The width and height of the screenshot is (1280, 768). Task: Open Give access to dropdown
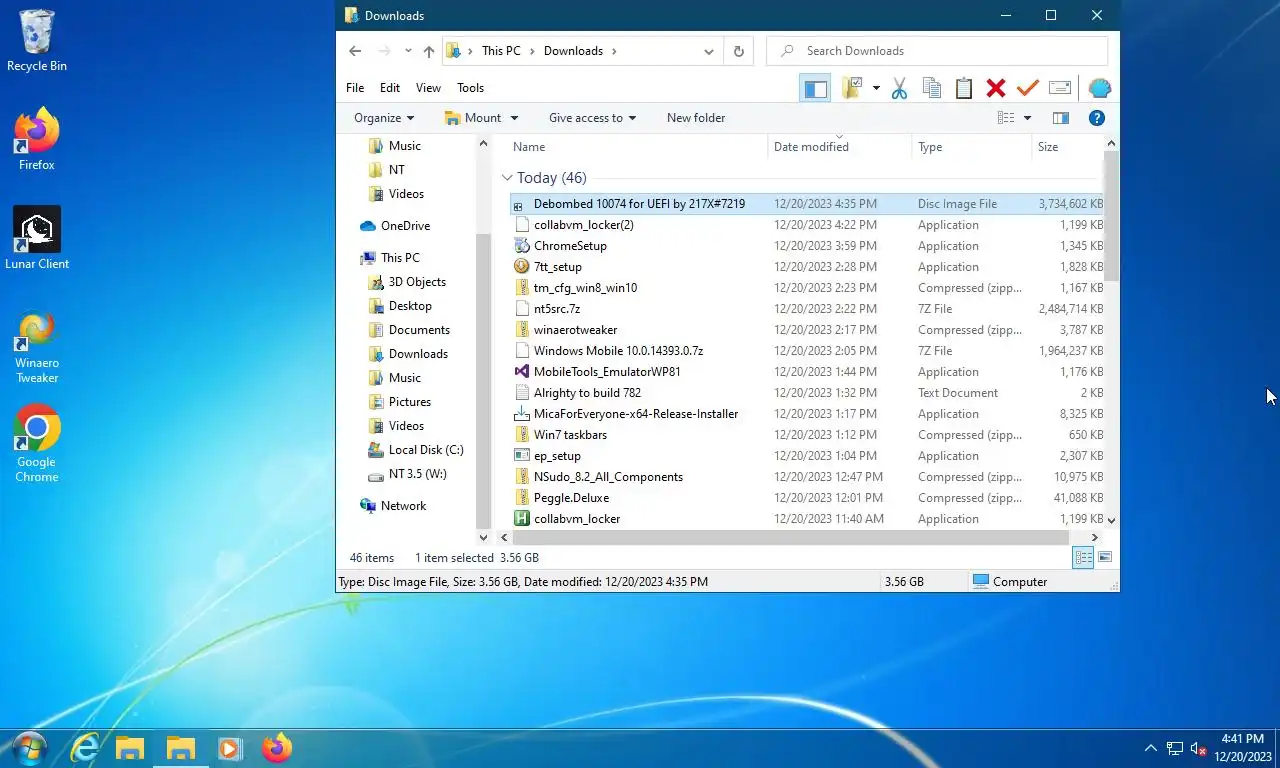pyautogui.click(x=592, y=118)
